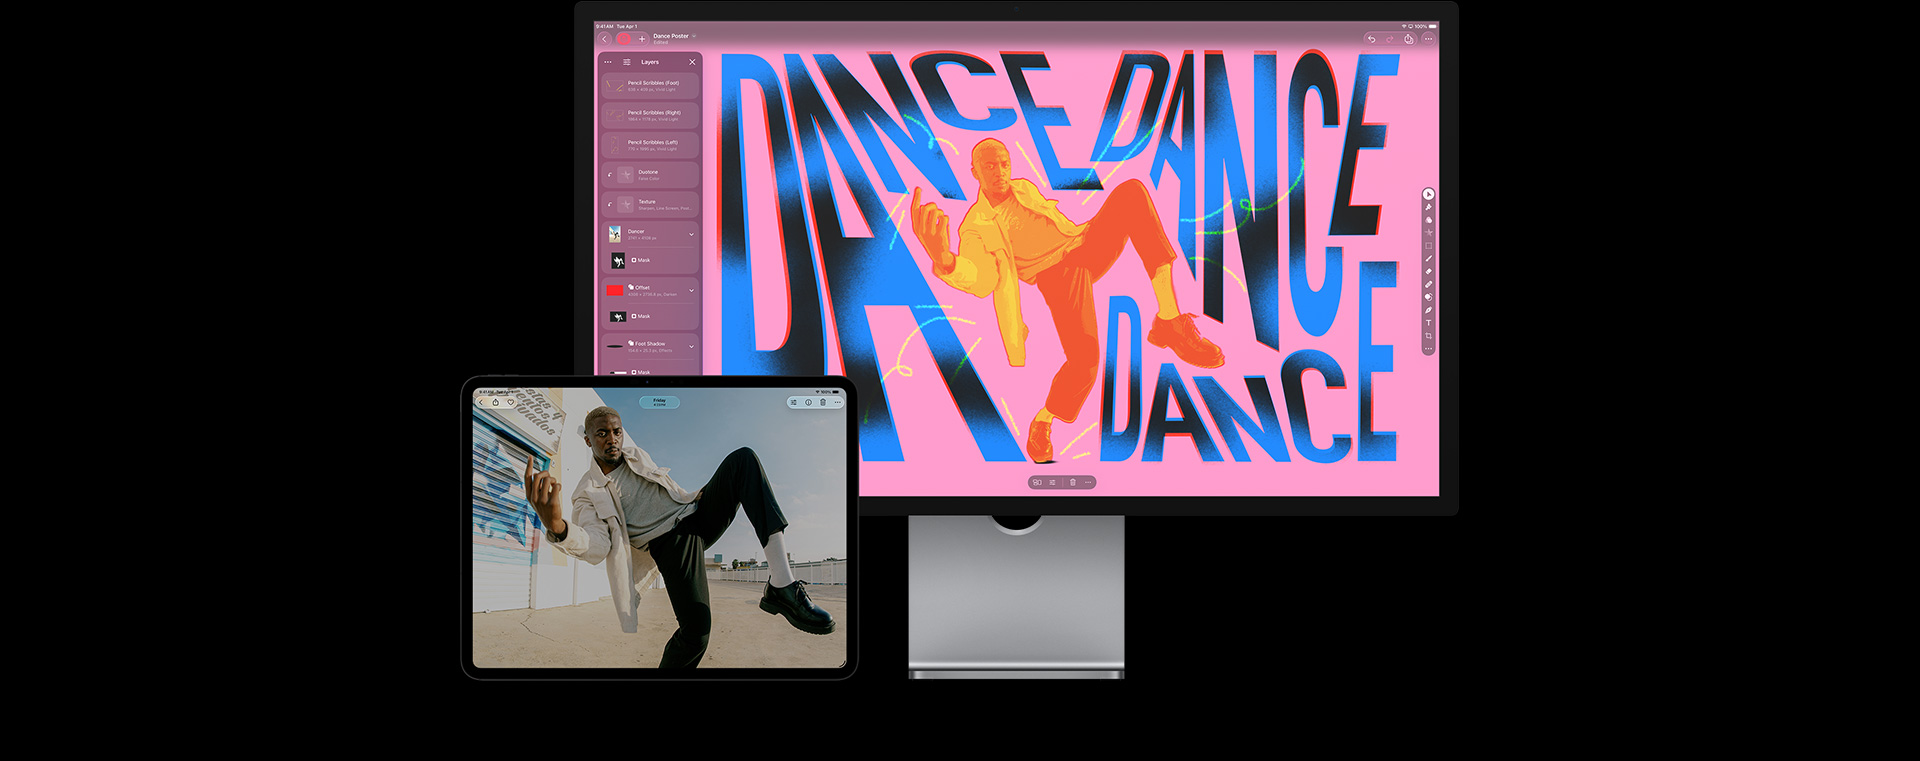The width and height of the screenshot is (1920, 761).
Task: Delete the photo using the iPad trash icon
Action: point(823,402)
